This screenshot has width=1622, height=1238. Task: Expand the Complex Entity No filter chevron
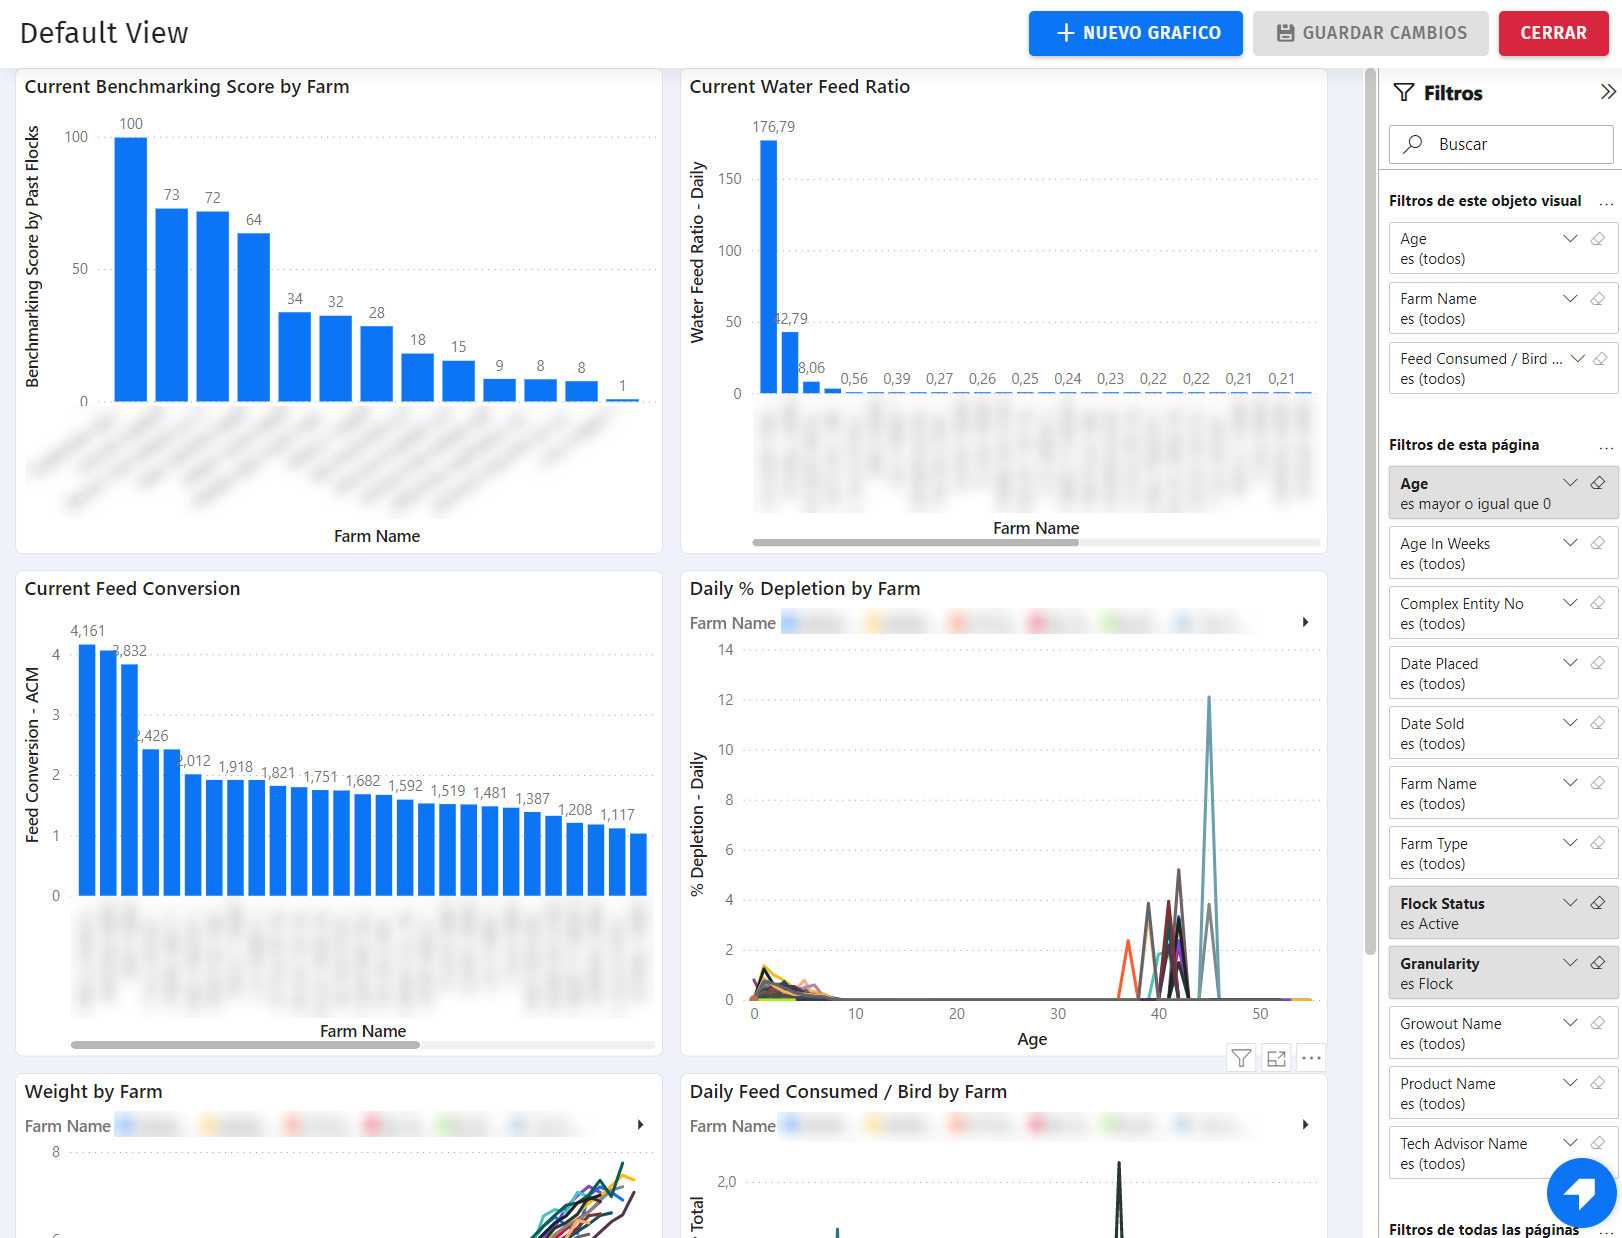click(1570, 603)
